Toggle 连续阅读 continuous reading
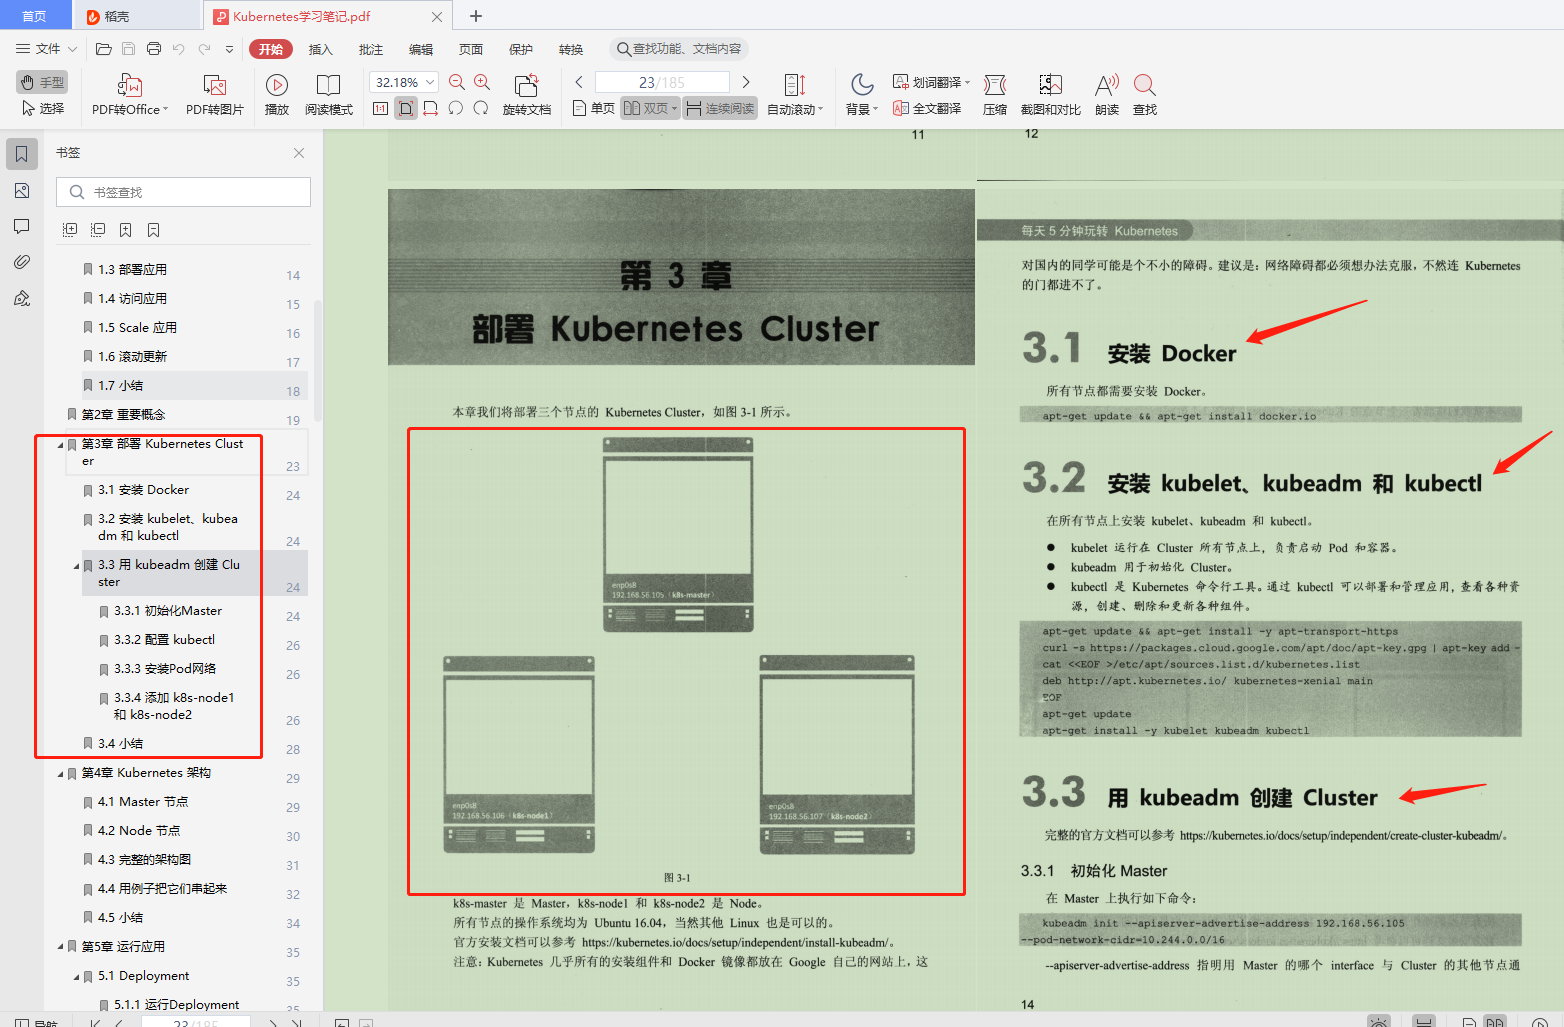The height and width of the screenshot is (1027, 1564). [720, 108]
